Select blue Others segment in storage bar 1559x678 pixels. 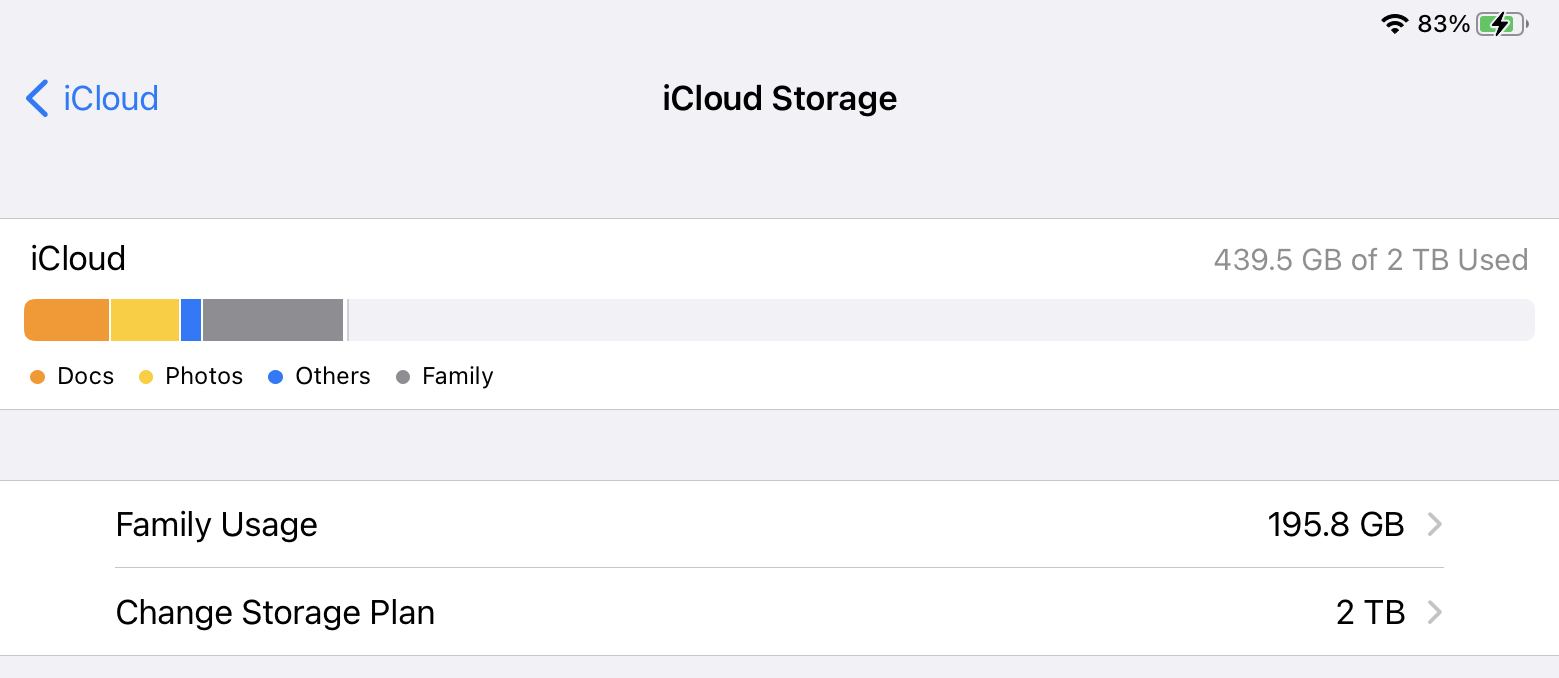191,320
